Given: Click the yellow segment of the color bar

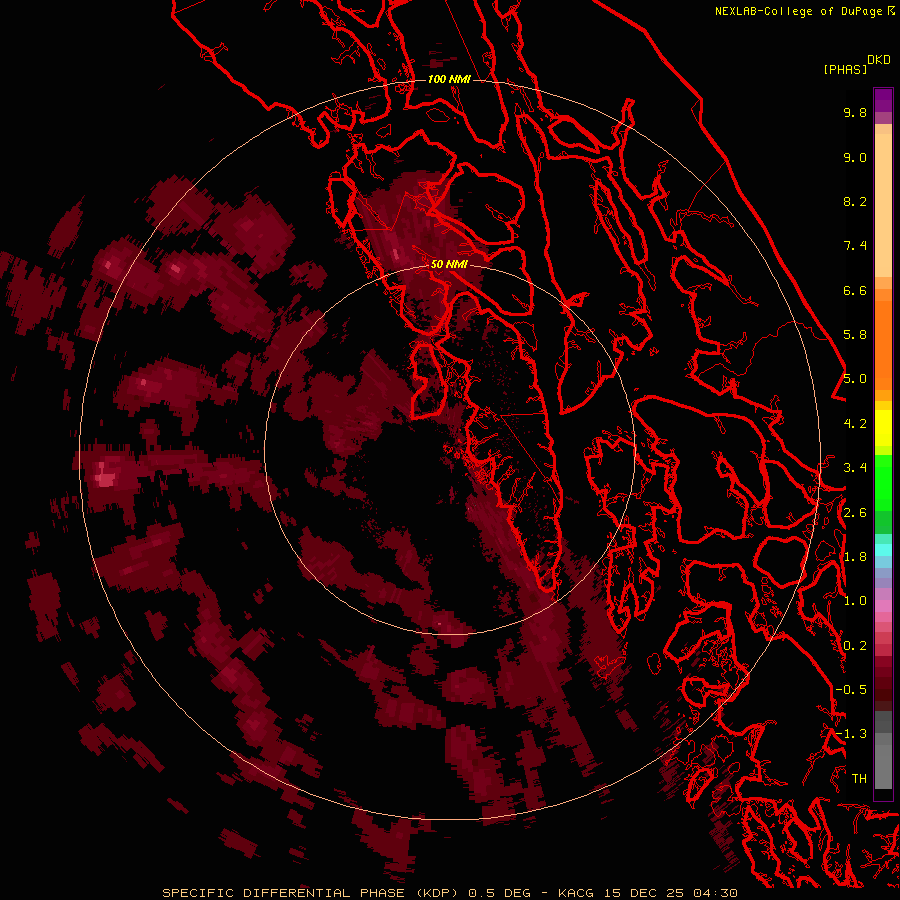Looking at the screenshot, I should 883,428.
